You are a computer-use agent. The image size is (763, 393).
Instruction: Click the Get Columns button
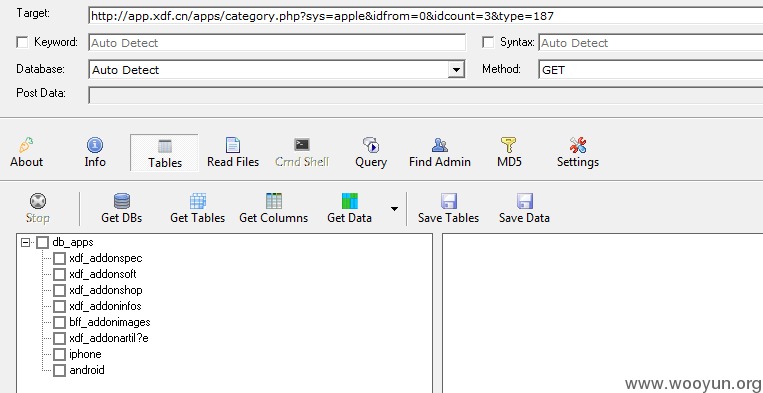click(x=273, y=209)
